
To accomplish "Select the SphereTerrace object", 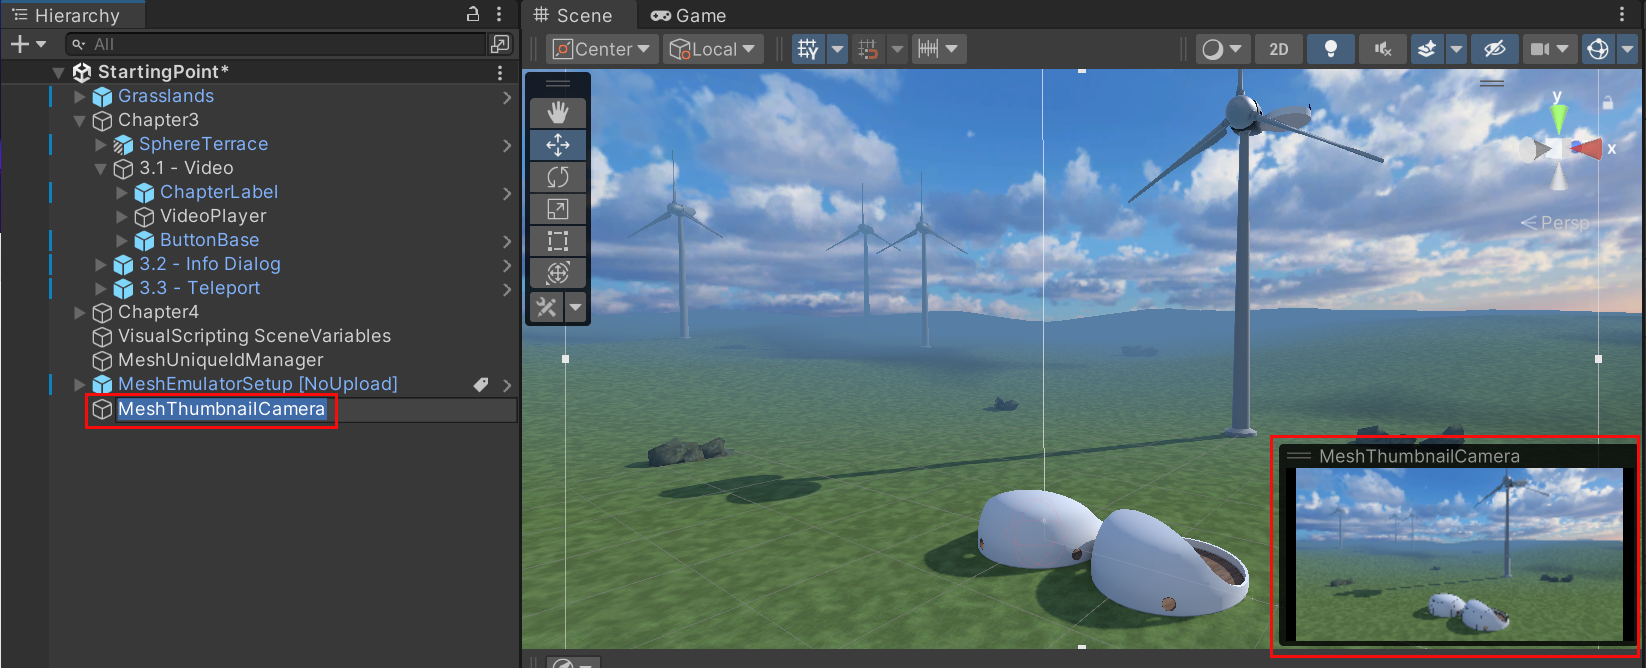I will pos(203,144).
